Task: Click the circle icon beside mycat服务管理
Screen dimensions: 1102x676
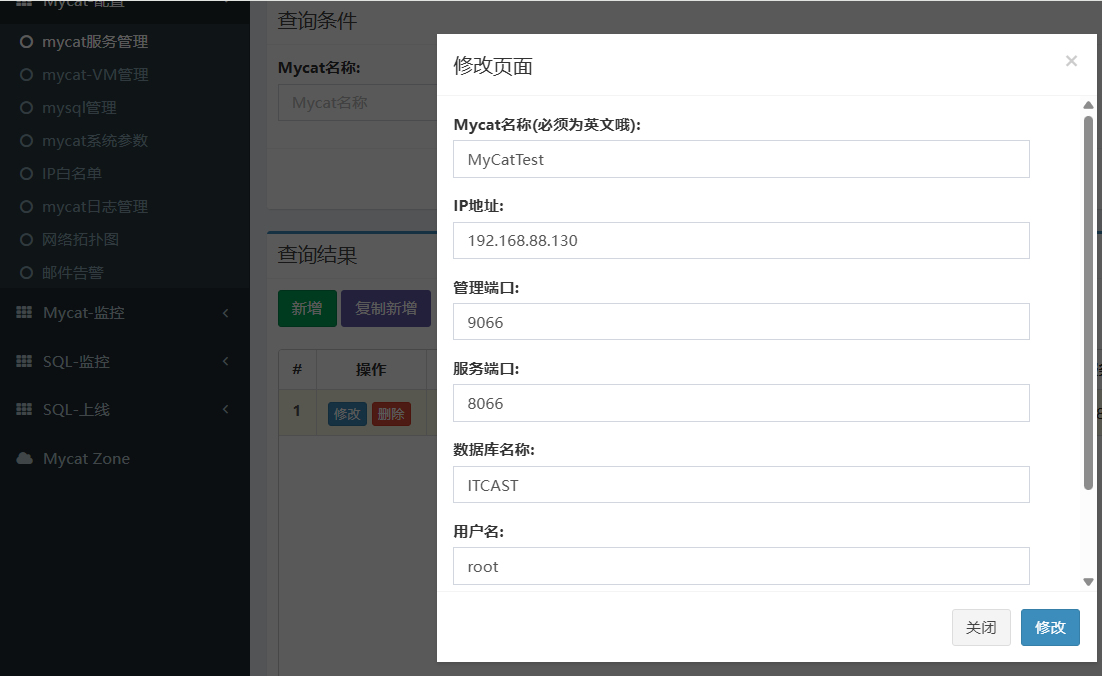Action: click(26, 42)
